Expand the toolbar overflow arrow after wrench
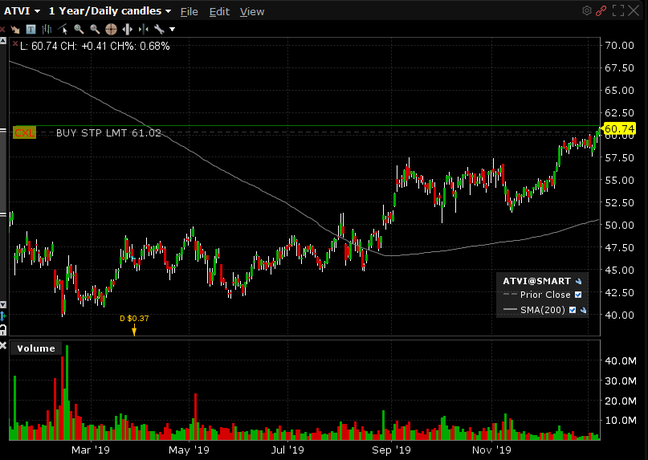This screenshot has height=460, width=648. pos(172,29)
